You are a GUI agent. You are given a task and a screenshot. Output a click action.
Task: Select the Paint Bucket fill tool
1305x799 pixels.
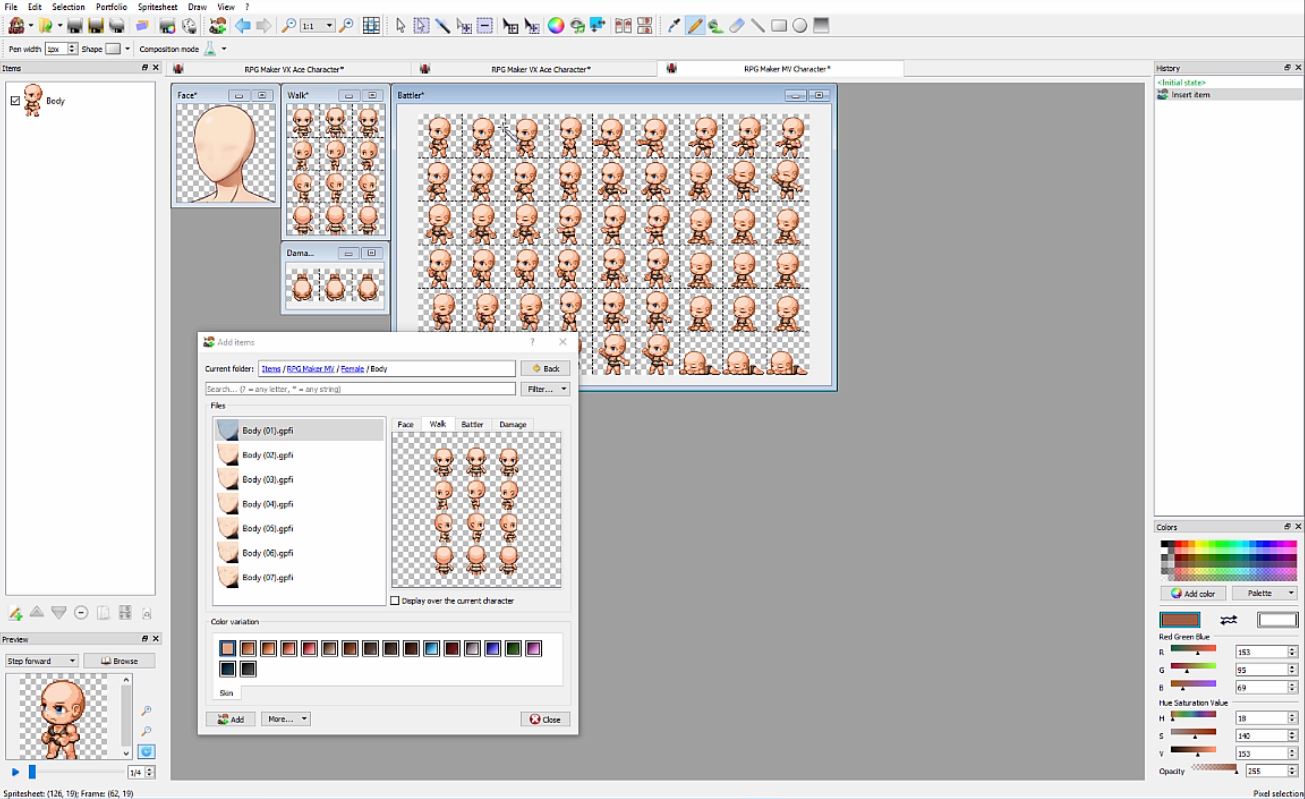pyautogui.click(x=716, y=25)
